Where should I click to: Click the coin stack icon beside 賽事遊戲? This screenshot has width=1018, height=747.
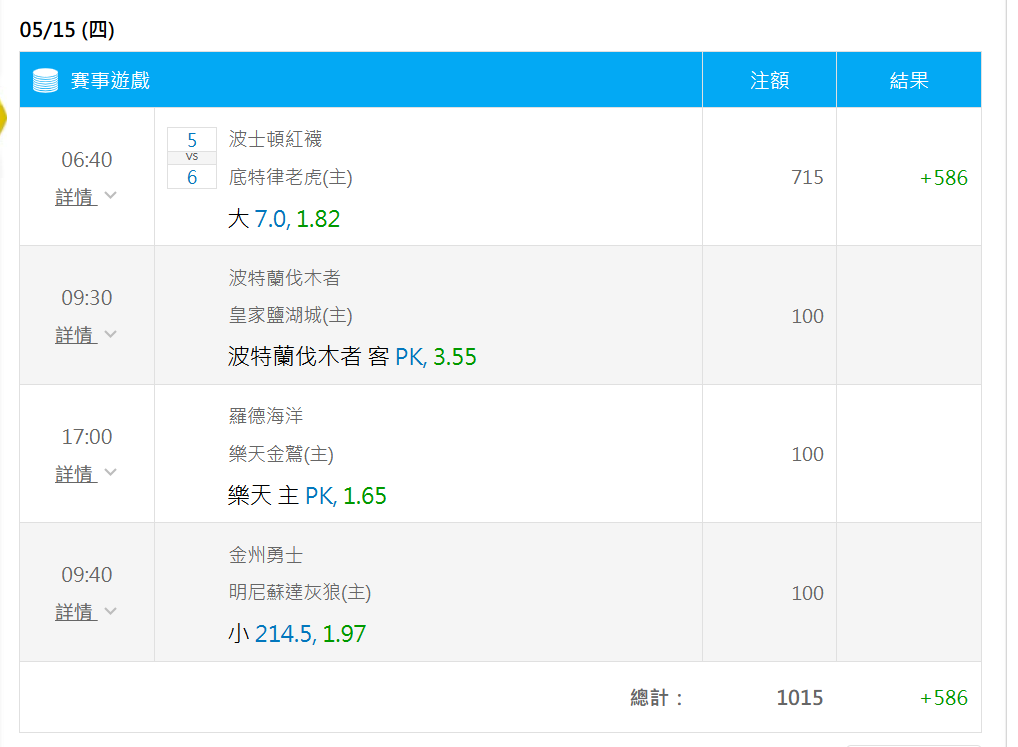point(45,80)
